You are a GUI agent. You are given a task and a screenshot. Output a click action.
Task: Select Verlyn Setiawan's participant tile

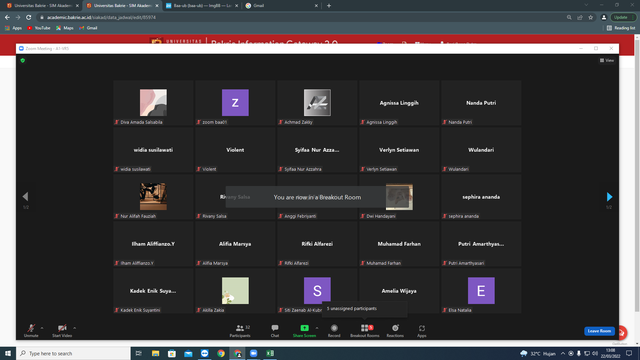click(399, 150)
